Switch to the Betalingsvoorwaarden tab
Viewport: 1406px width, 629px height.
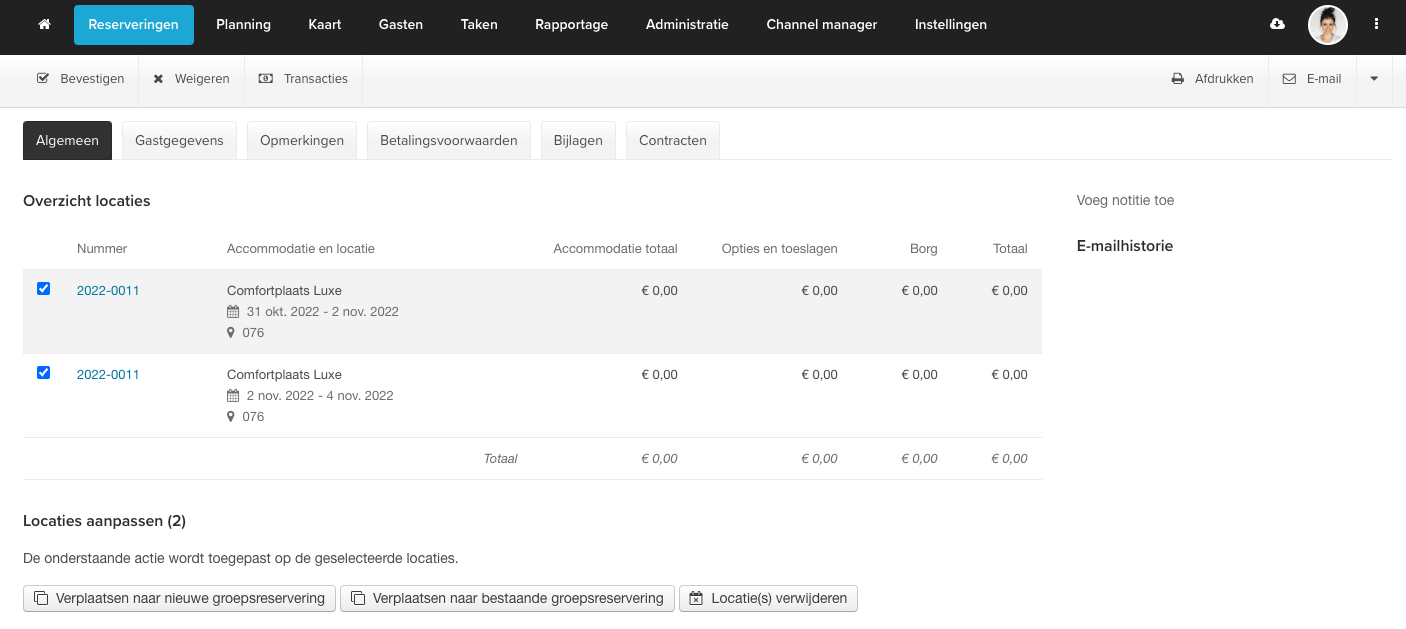pyautogui.click(x=449, y=141)
